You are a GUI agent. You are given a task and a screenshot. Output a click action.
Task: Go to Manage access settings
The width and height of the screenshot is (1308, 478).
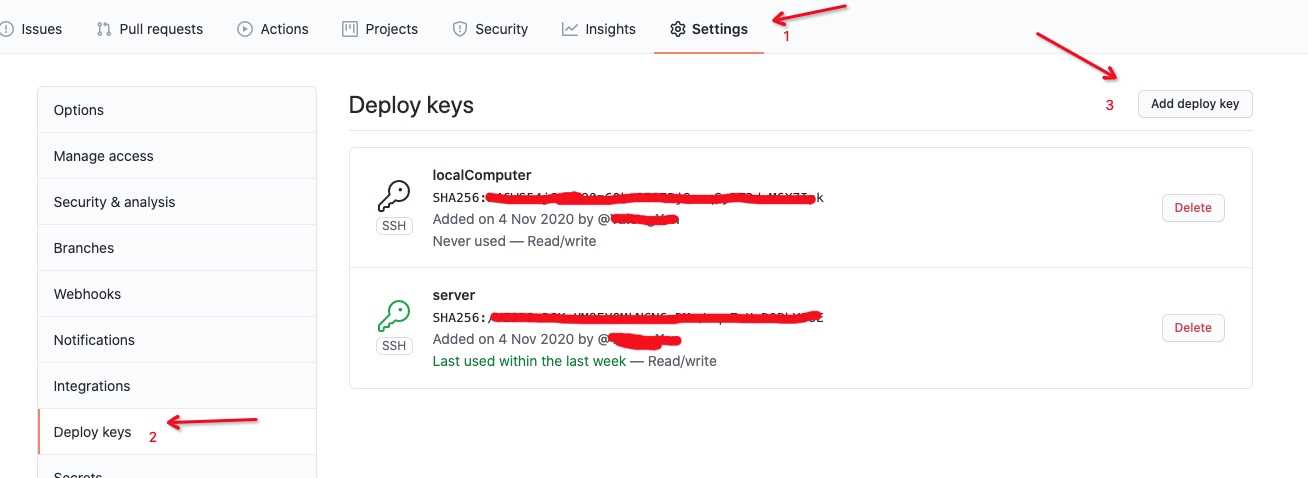point(177,156)
